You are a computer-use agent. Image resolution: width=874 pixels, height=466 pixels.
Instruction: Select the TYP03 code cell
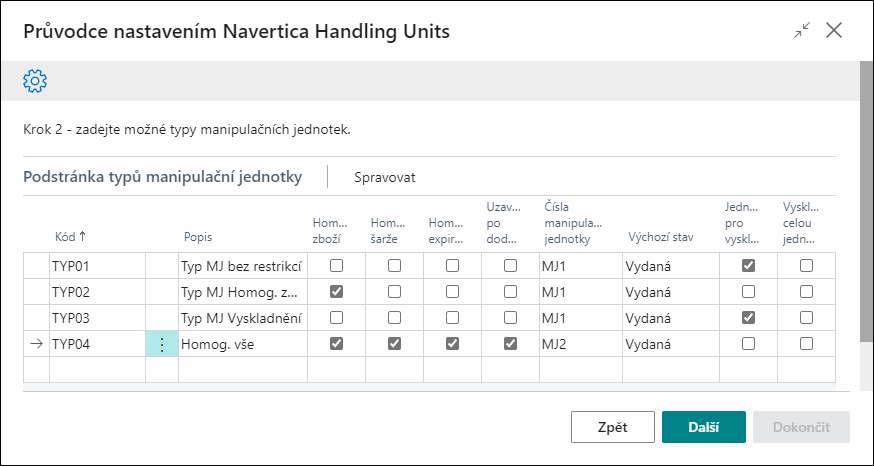tap(98, 318)
